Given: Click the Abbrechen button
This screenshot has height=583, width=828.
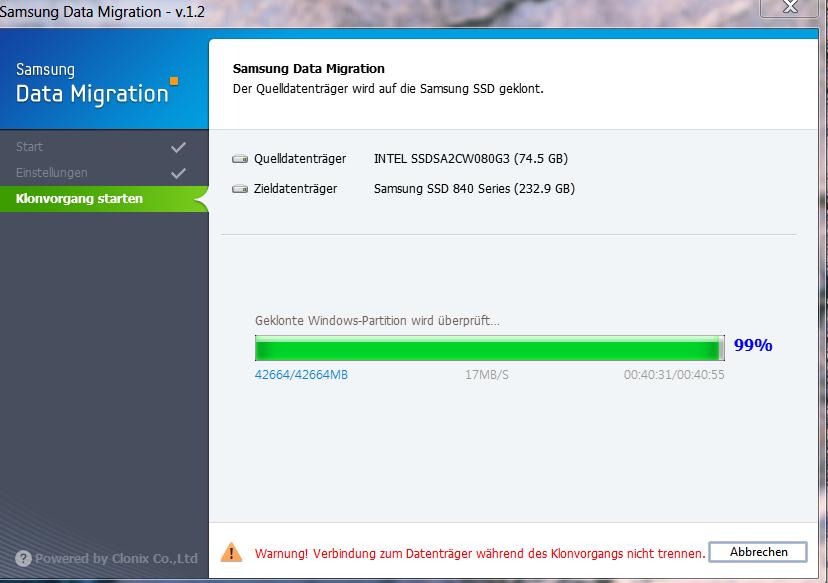Looking at the screenshot, I should point(758,552).
